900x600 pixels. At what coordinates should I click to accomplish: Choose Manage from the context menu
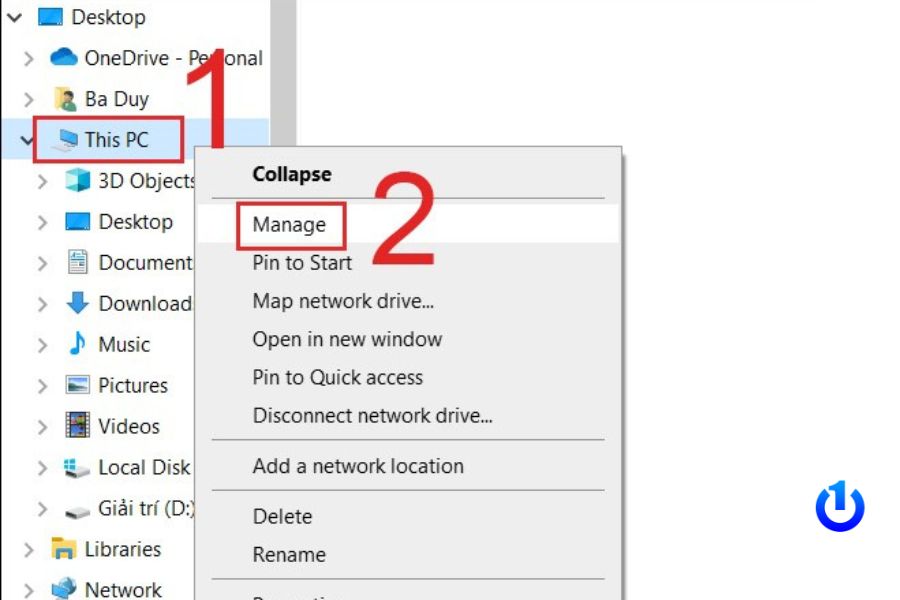click(x=289, y=225)
